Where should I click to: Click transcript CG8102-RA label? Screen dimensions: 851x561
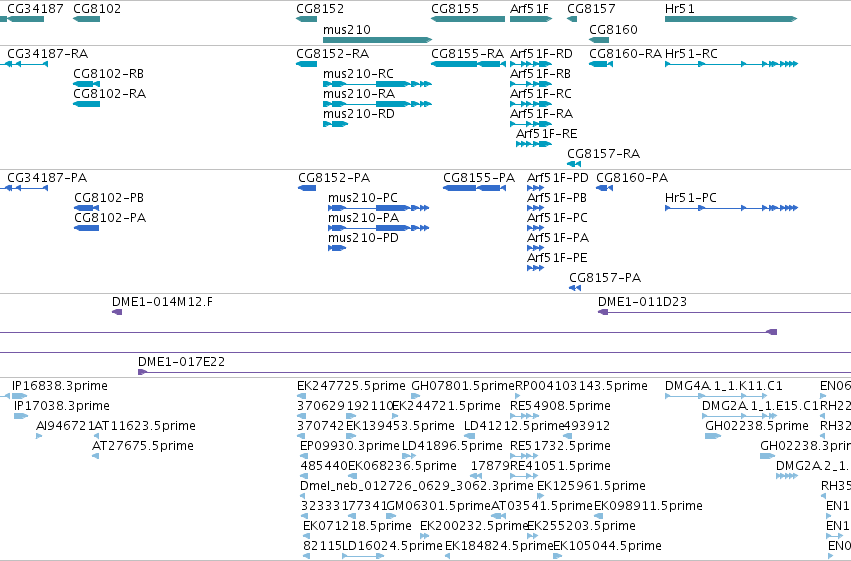tap(110, 94)
